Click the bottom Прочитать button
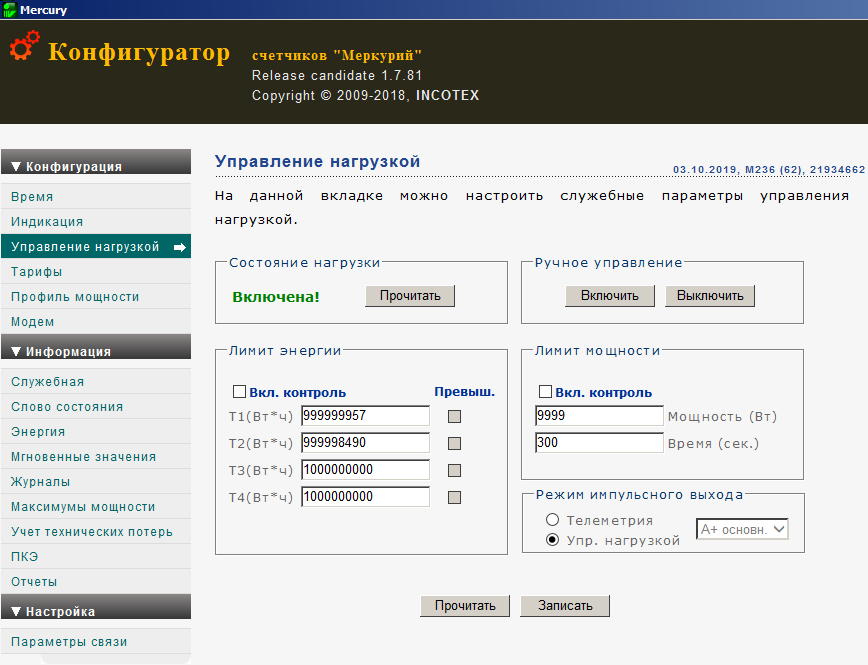 [x=465, y=606]
